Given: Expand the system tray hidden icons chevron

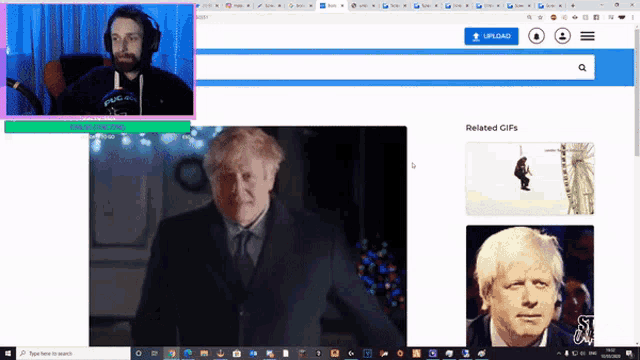Looking at the screenshot, I should click(559, 353).
